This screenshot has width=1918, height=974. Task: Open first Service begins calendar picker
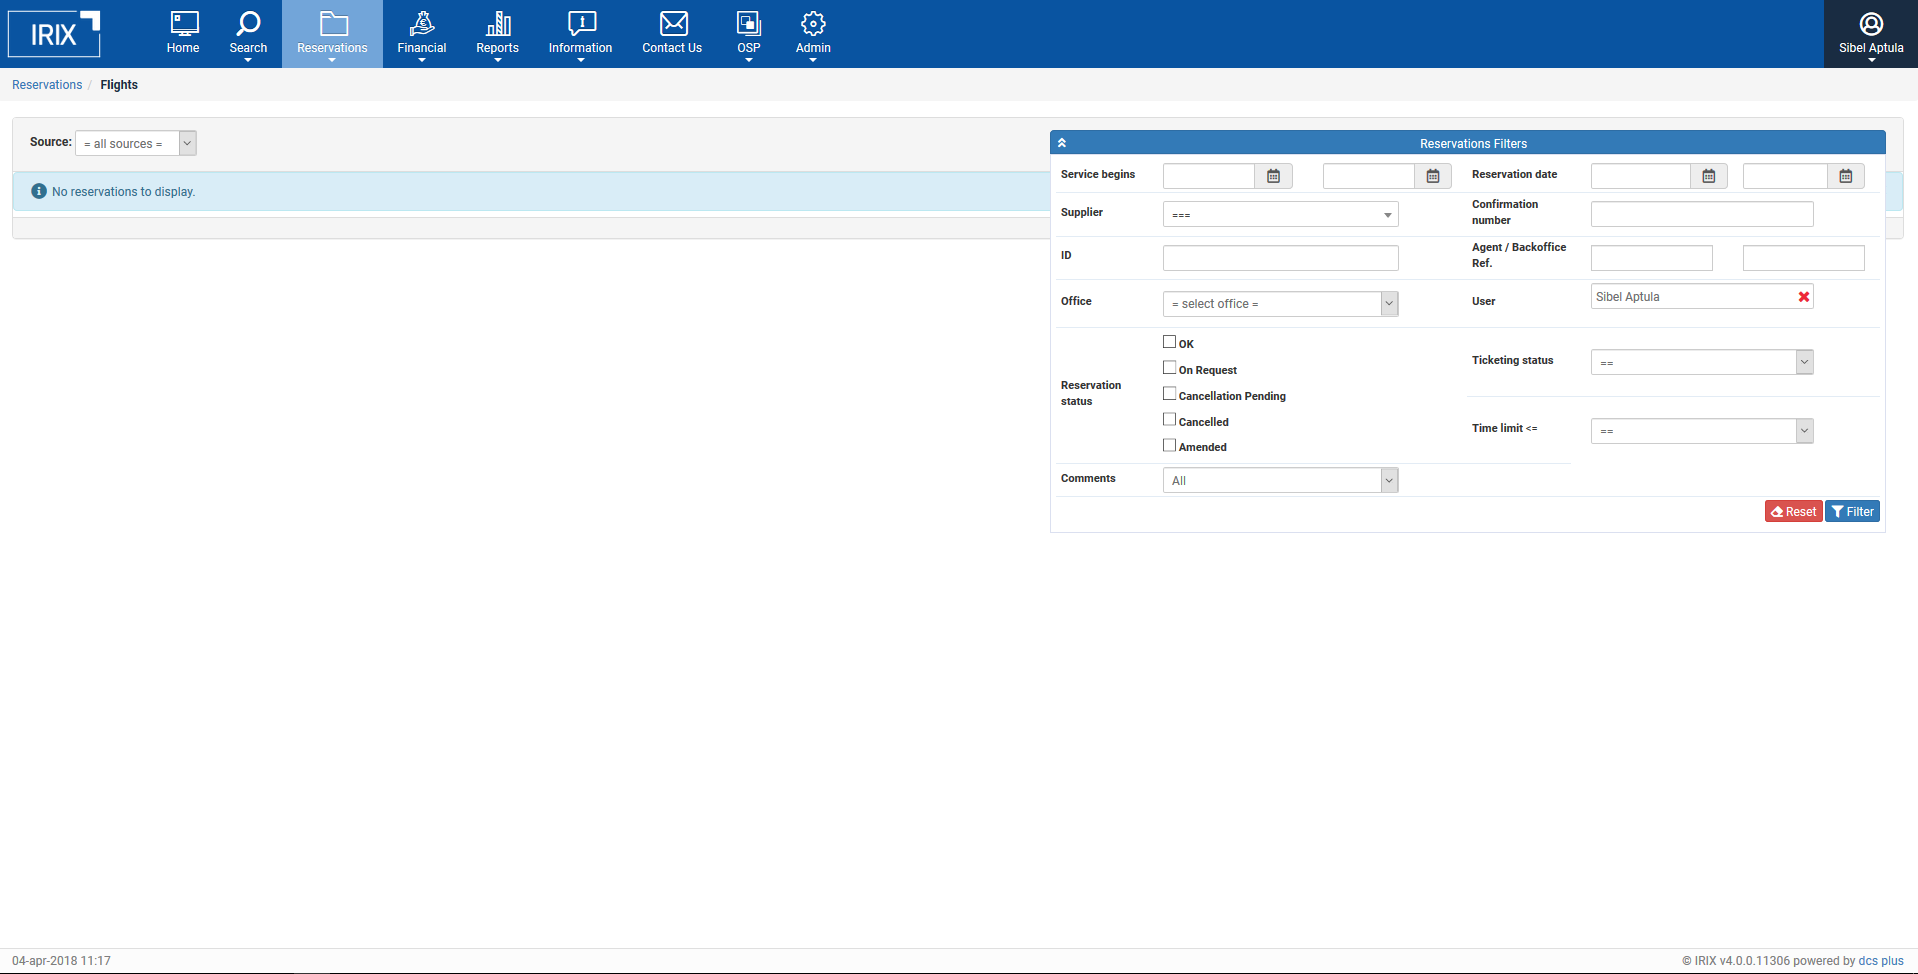point(1273,176)
